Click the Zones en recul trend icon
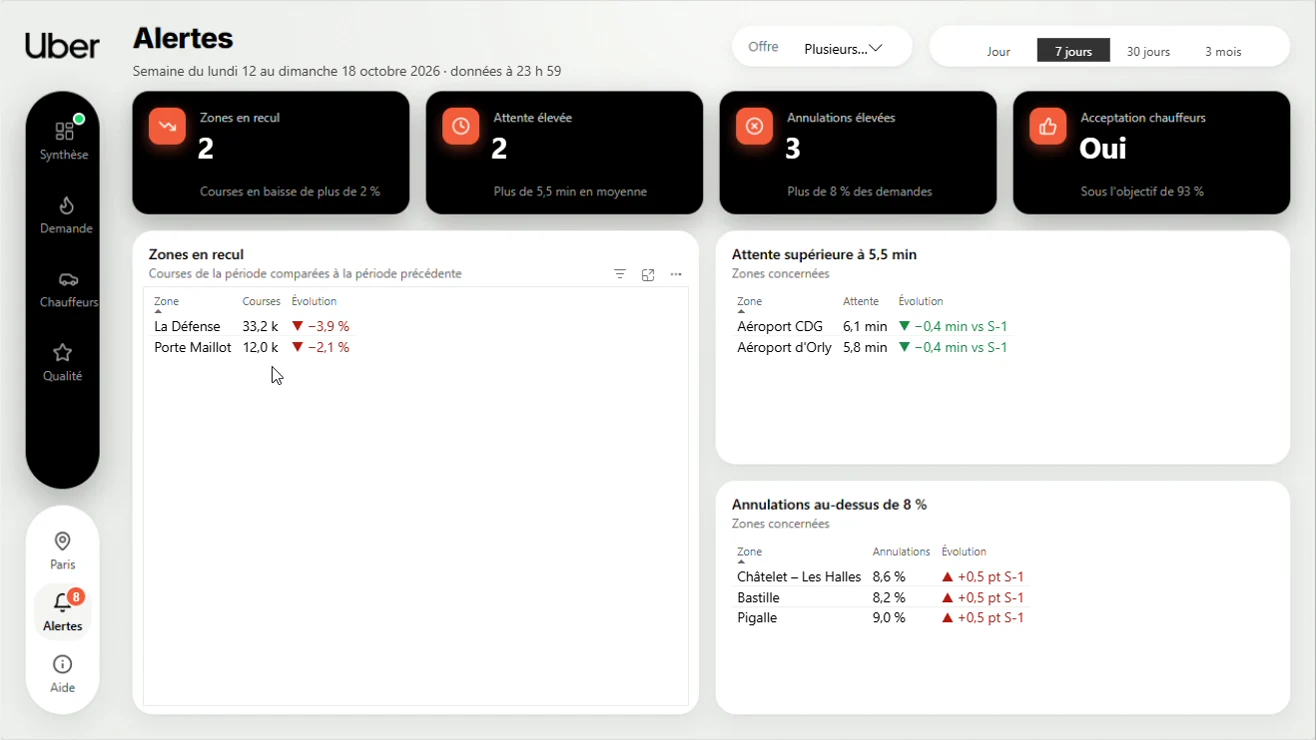 pos(167,126)
